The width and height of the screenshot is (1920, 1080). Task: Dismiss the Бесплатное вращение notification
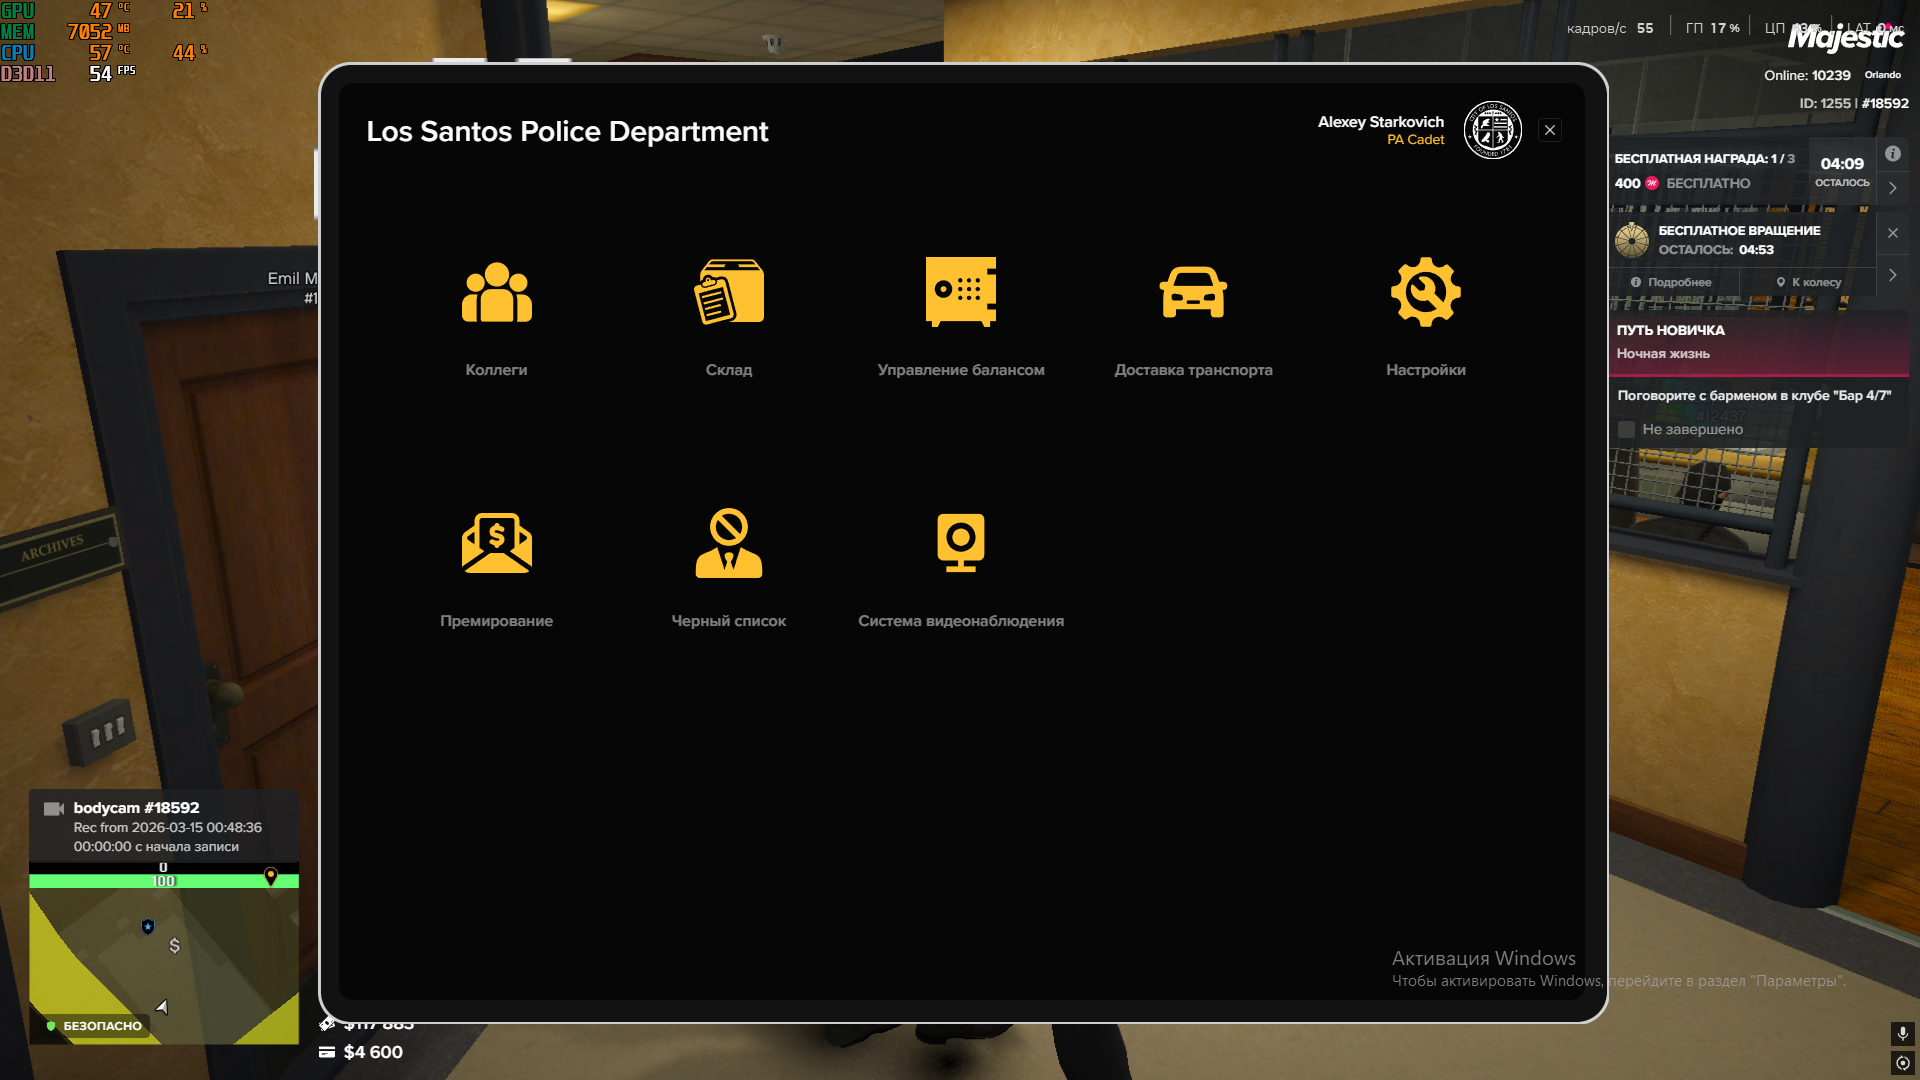point(1892,233)
